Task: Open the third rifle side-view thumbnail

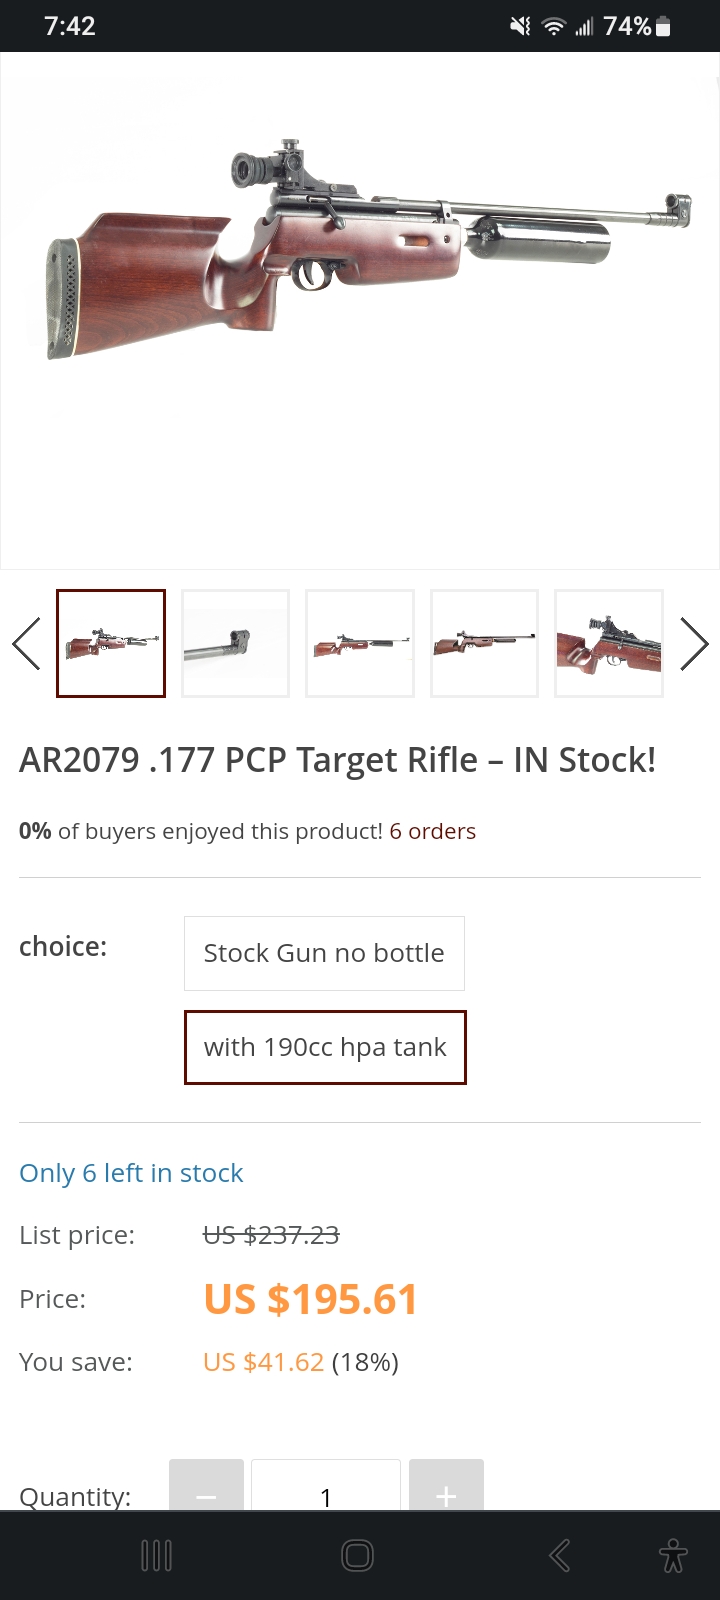Action: (360, 643)
